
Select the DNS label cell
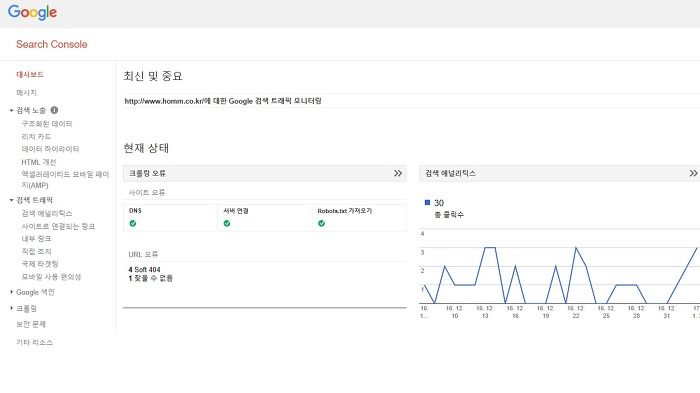pyautogui.click(x=135, y=211)
